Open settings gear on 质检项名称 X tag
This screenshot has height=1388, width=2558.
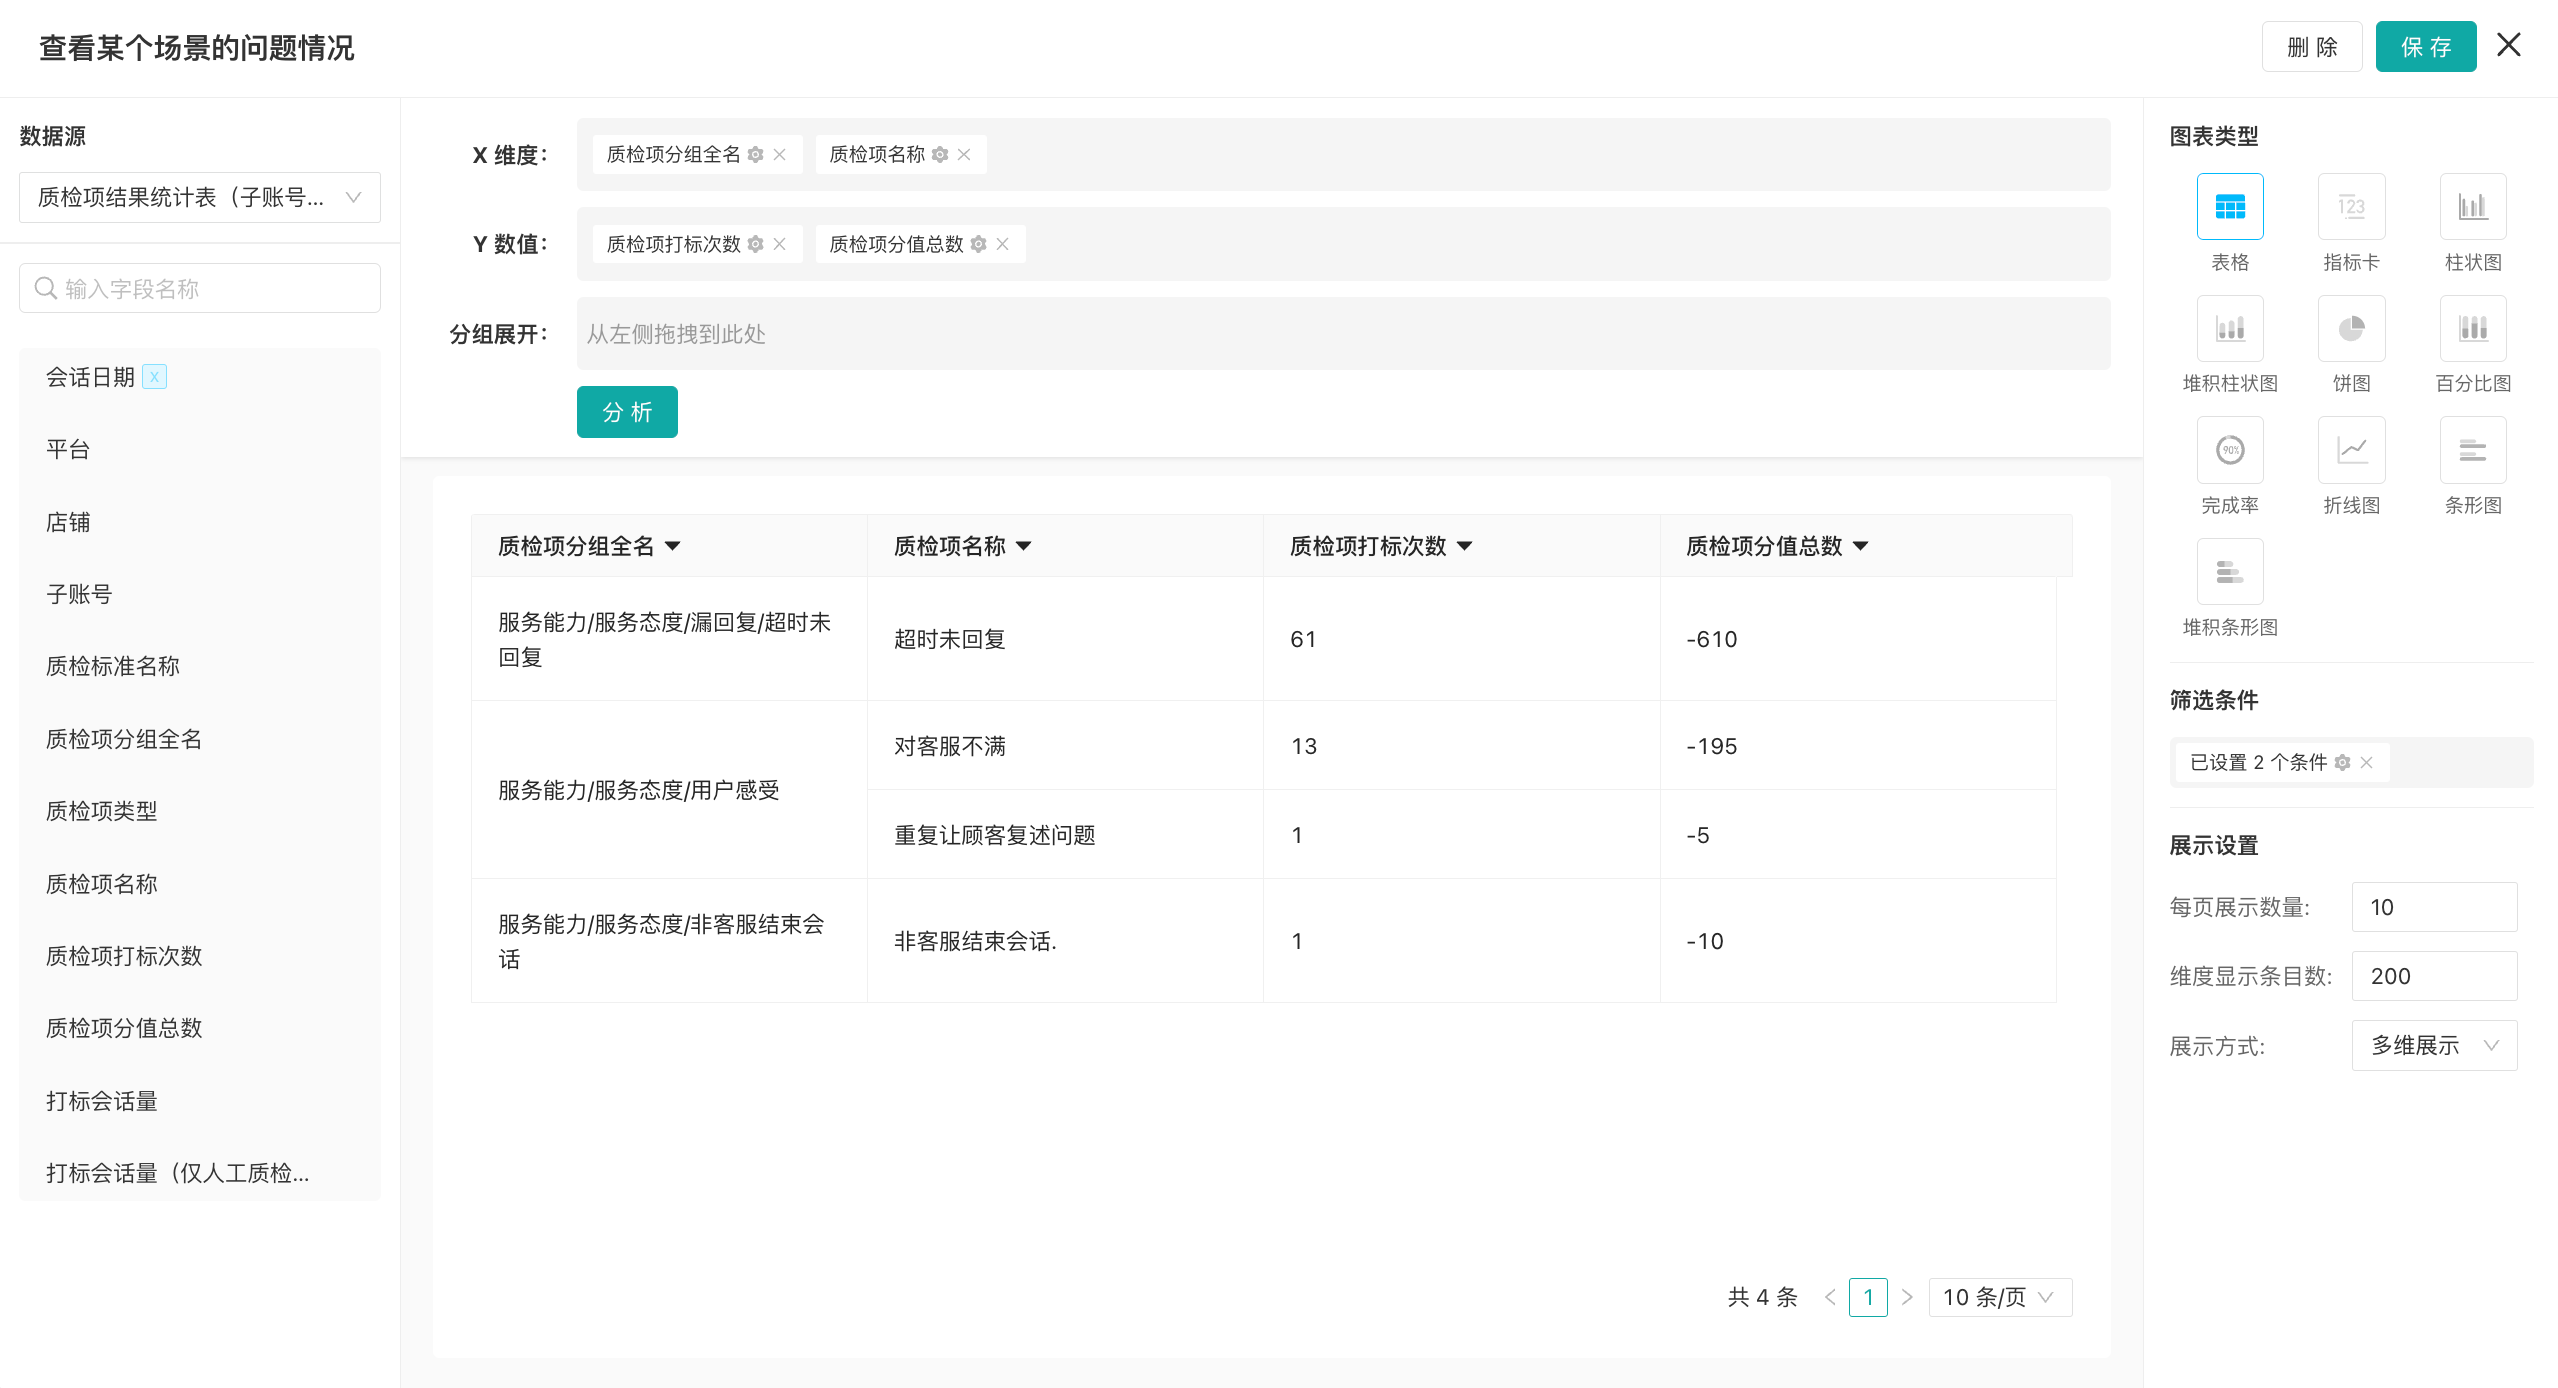(940, 155)
